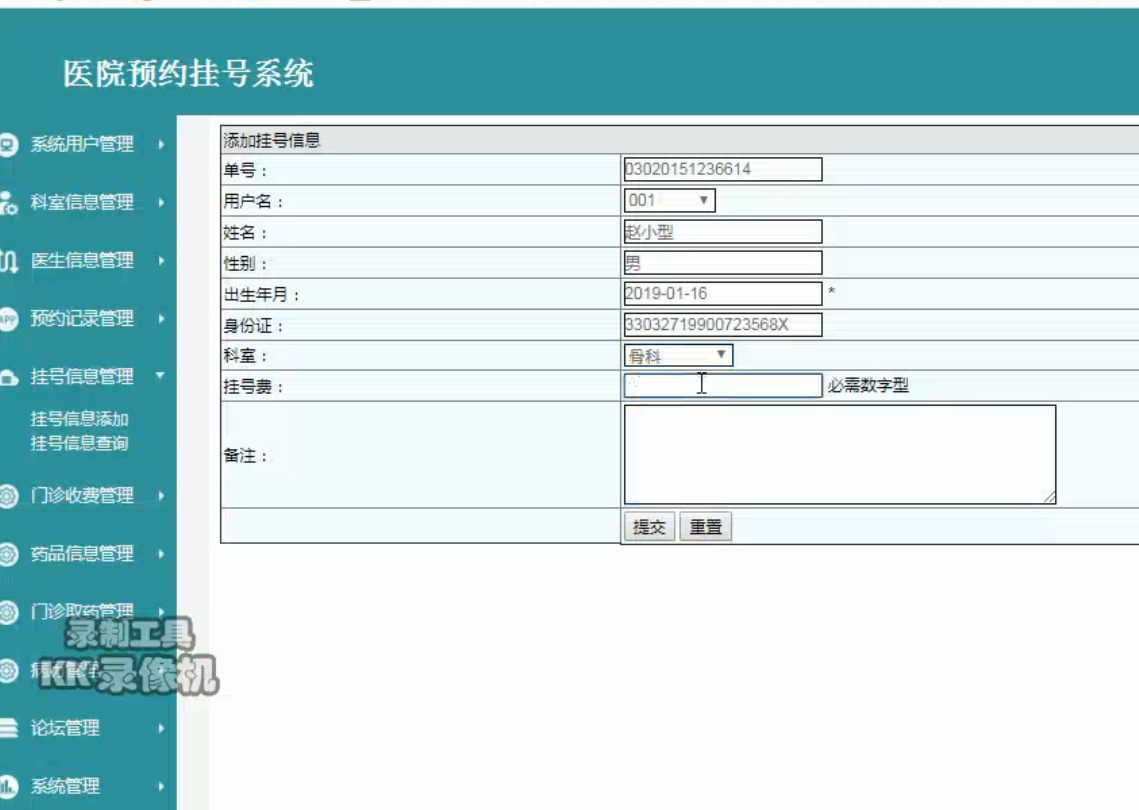Focus the 挂号费 input field
1139x810 pixels.
click(723, 386)
